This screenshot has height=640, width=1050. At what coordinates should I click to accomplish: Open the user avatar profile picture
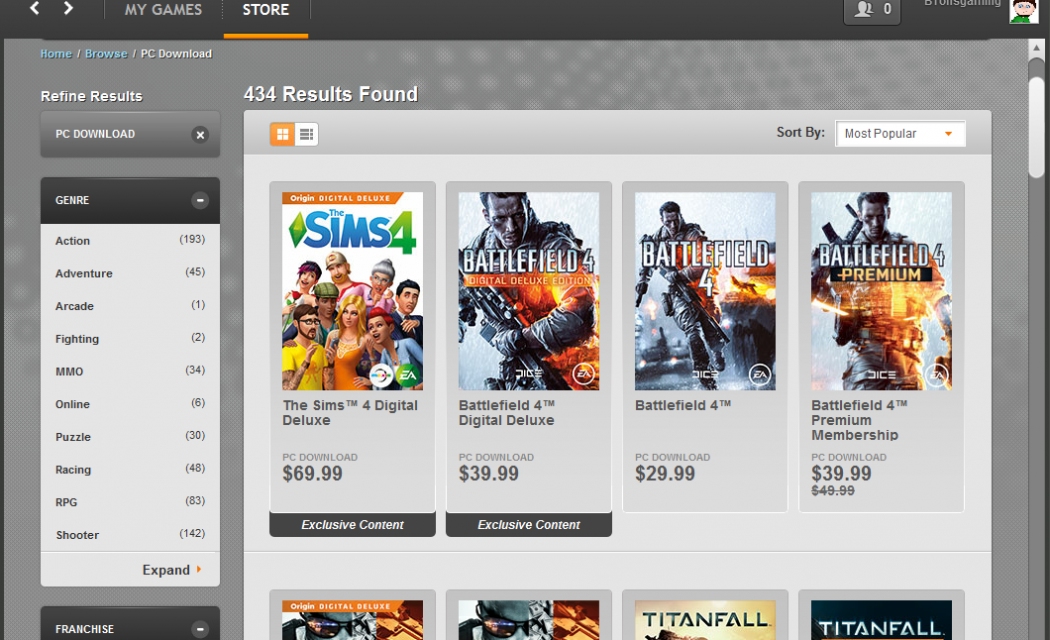(1023, 11)
